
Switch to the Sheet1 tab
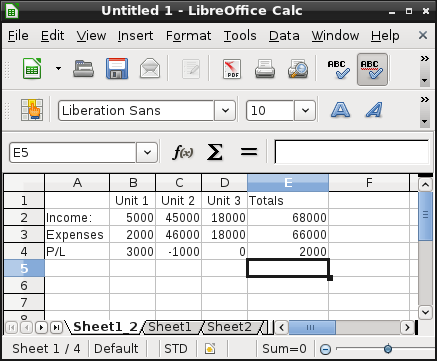[x=170, y=327]
